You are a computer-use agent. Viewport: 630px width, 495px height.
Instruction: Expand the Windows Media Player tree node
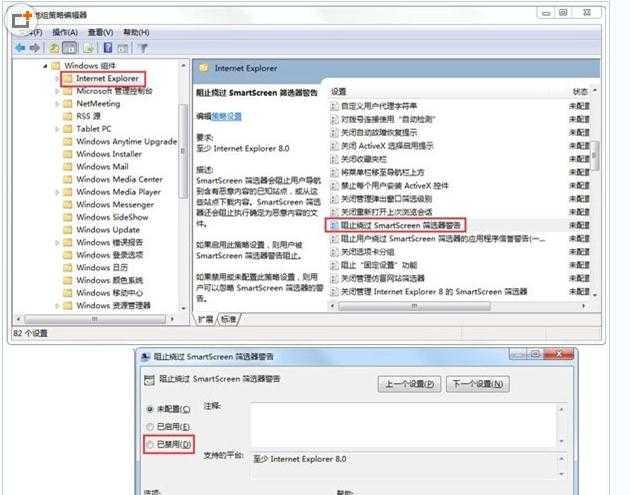[x=57, y=192]
